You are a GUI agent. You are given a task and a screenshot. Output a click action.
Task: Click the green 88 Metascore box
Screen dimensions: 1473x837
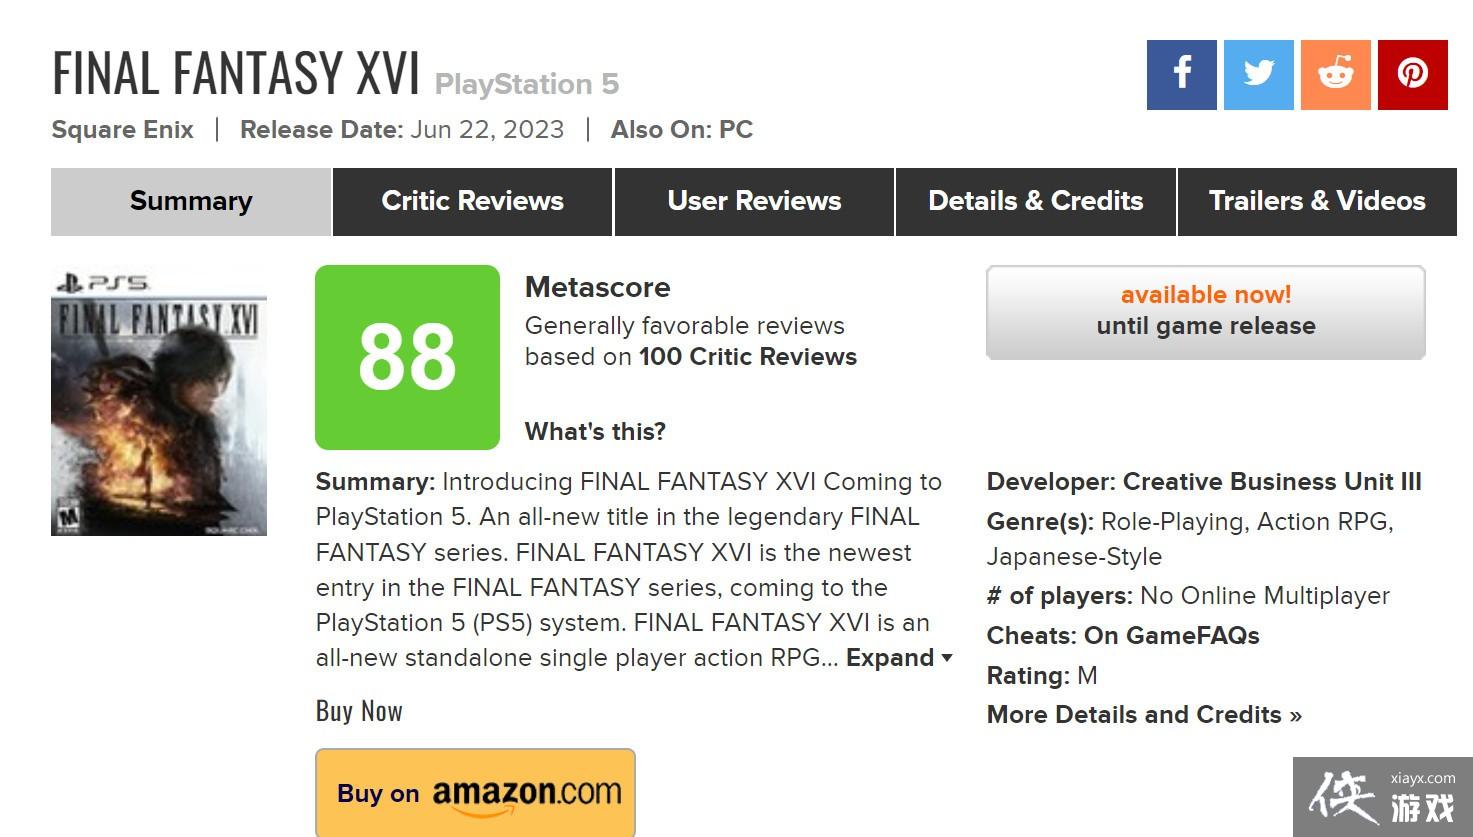407,357
